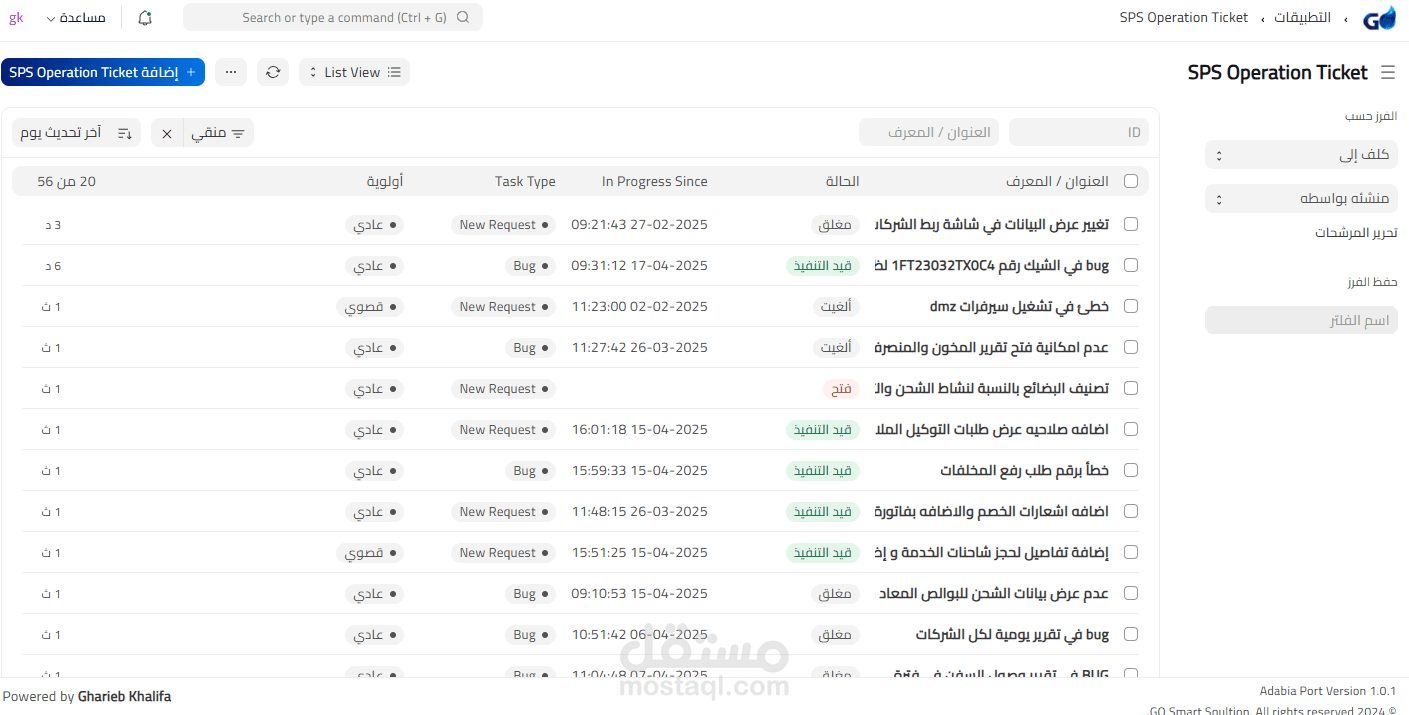This screenshot has width=1409, height=715.
Task: Click 'فتح' status badge of تصنيف البضائع row
Action: 841,388
